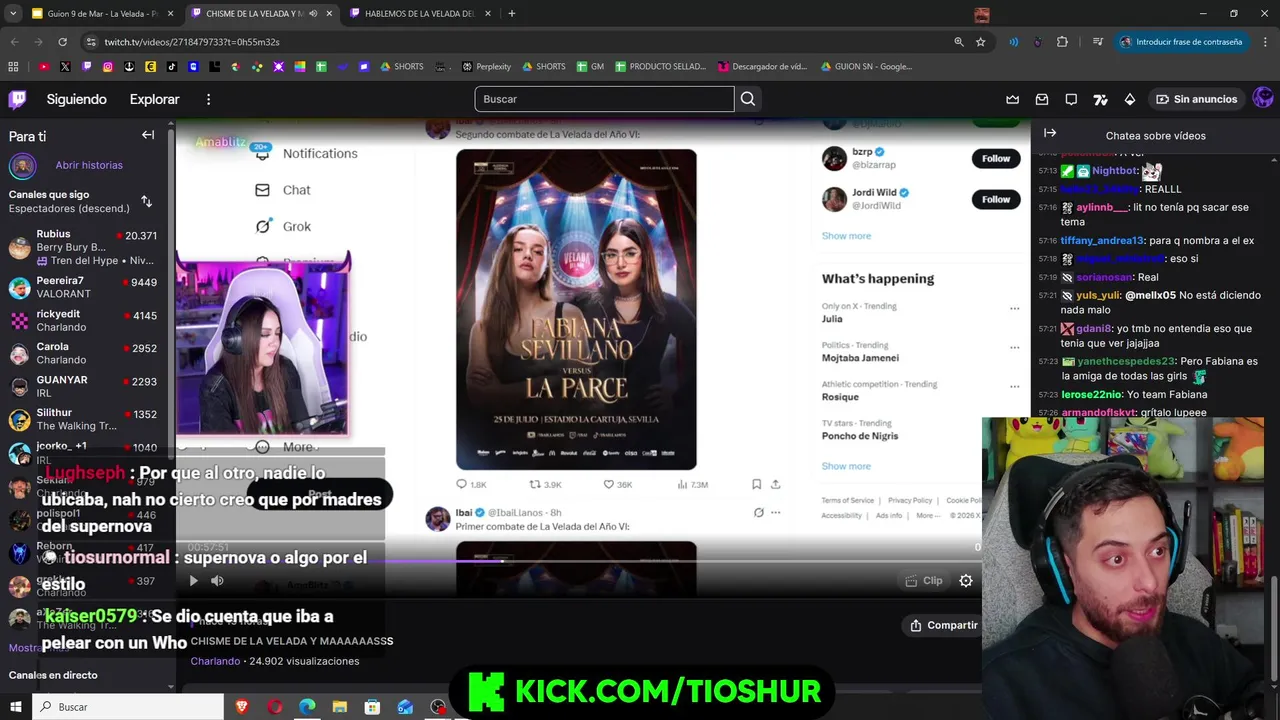The width and height of the screenshot is (1280, 720).
Task: Open the three-dot menu on Ibai's lower tweet
Action: tap(776, 513)
